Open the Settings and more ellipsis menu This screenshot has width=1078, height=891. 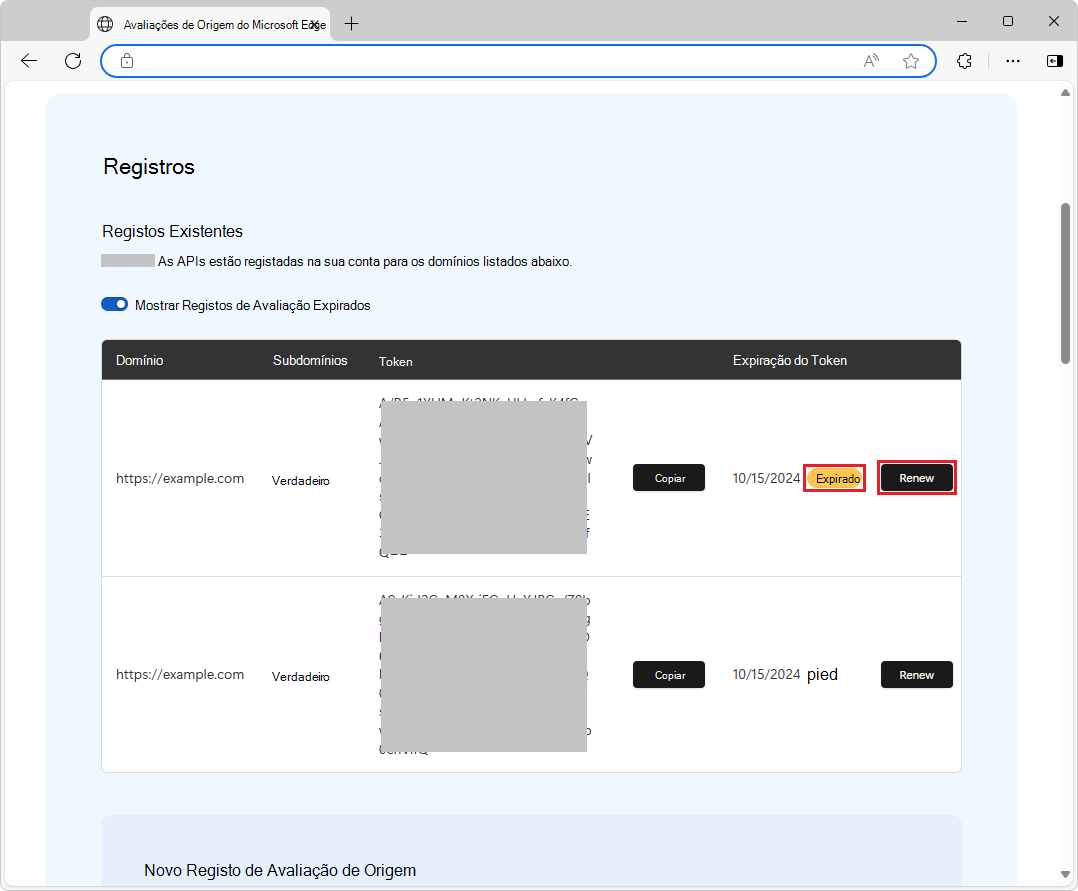tap(1013, 61)
